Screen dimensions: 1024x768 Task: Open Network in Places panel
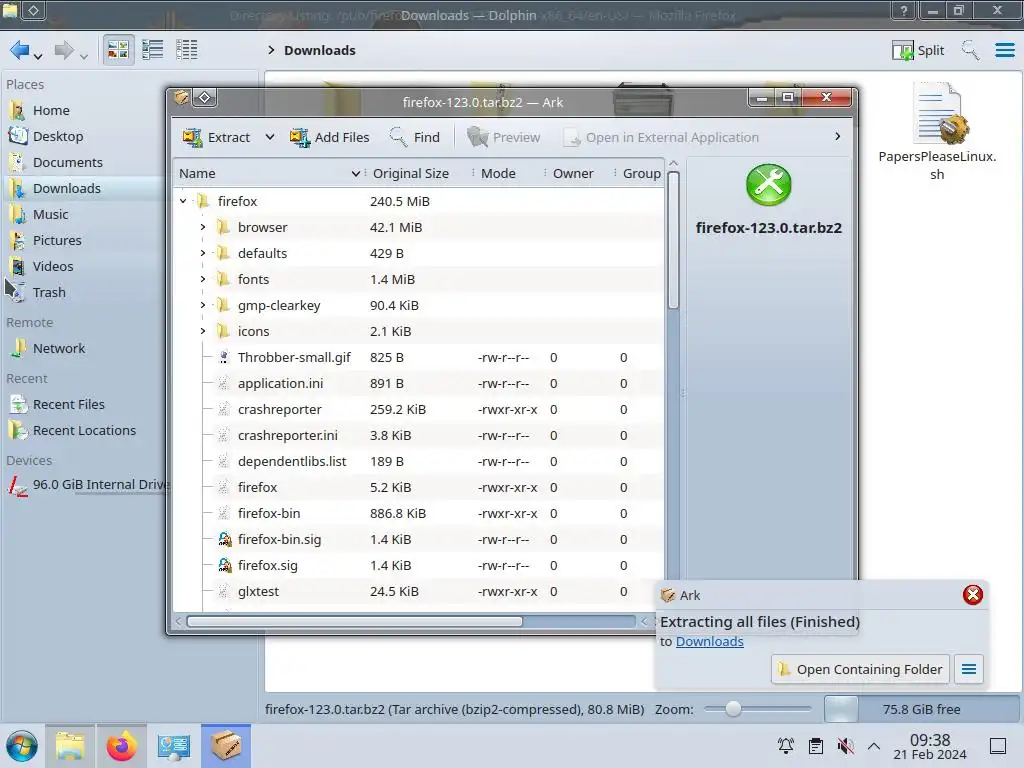pyautogui.click(x=59, y=349)
